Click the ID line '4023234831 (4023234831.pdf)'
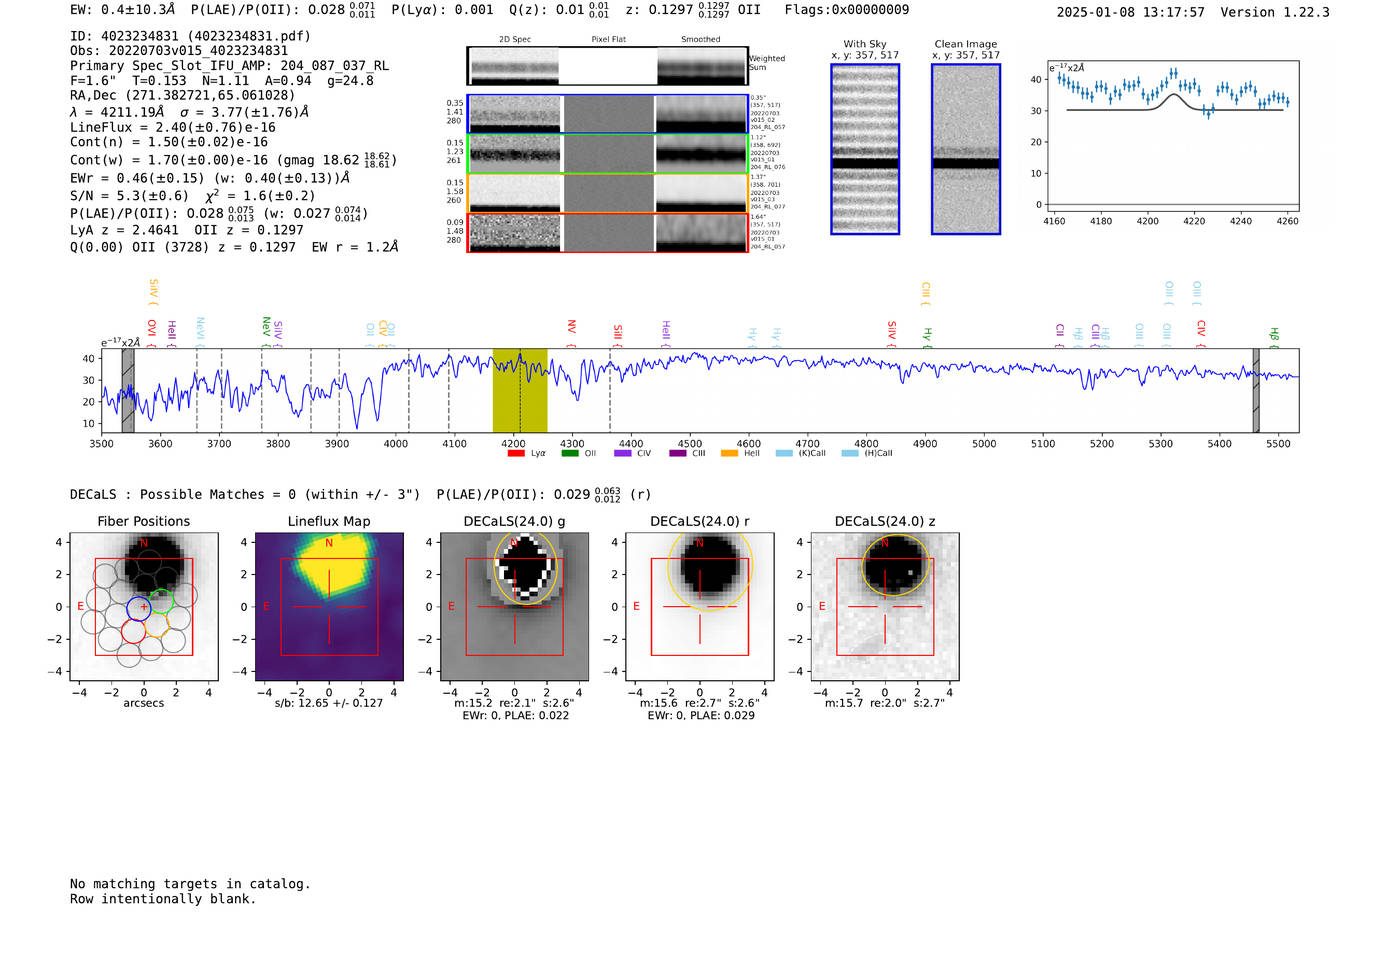Image resolution: width=1400 pixels, height=953 pixels. tap(190, 36)
